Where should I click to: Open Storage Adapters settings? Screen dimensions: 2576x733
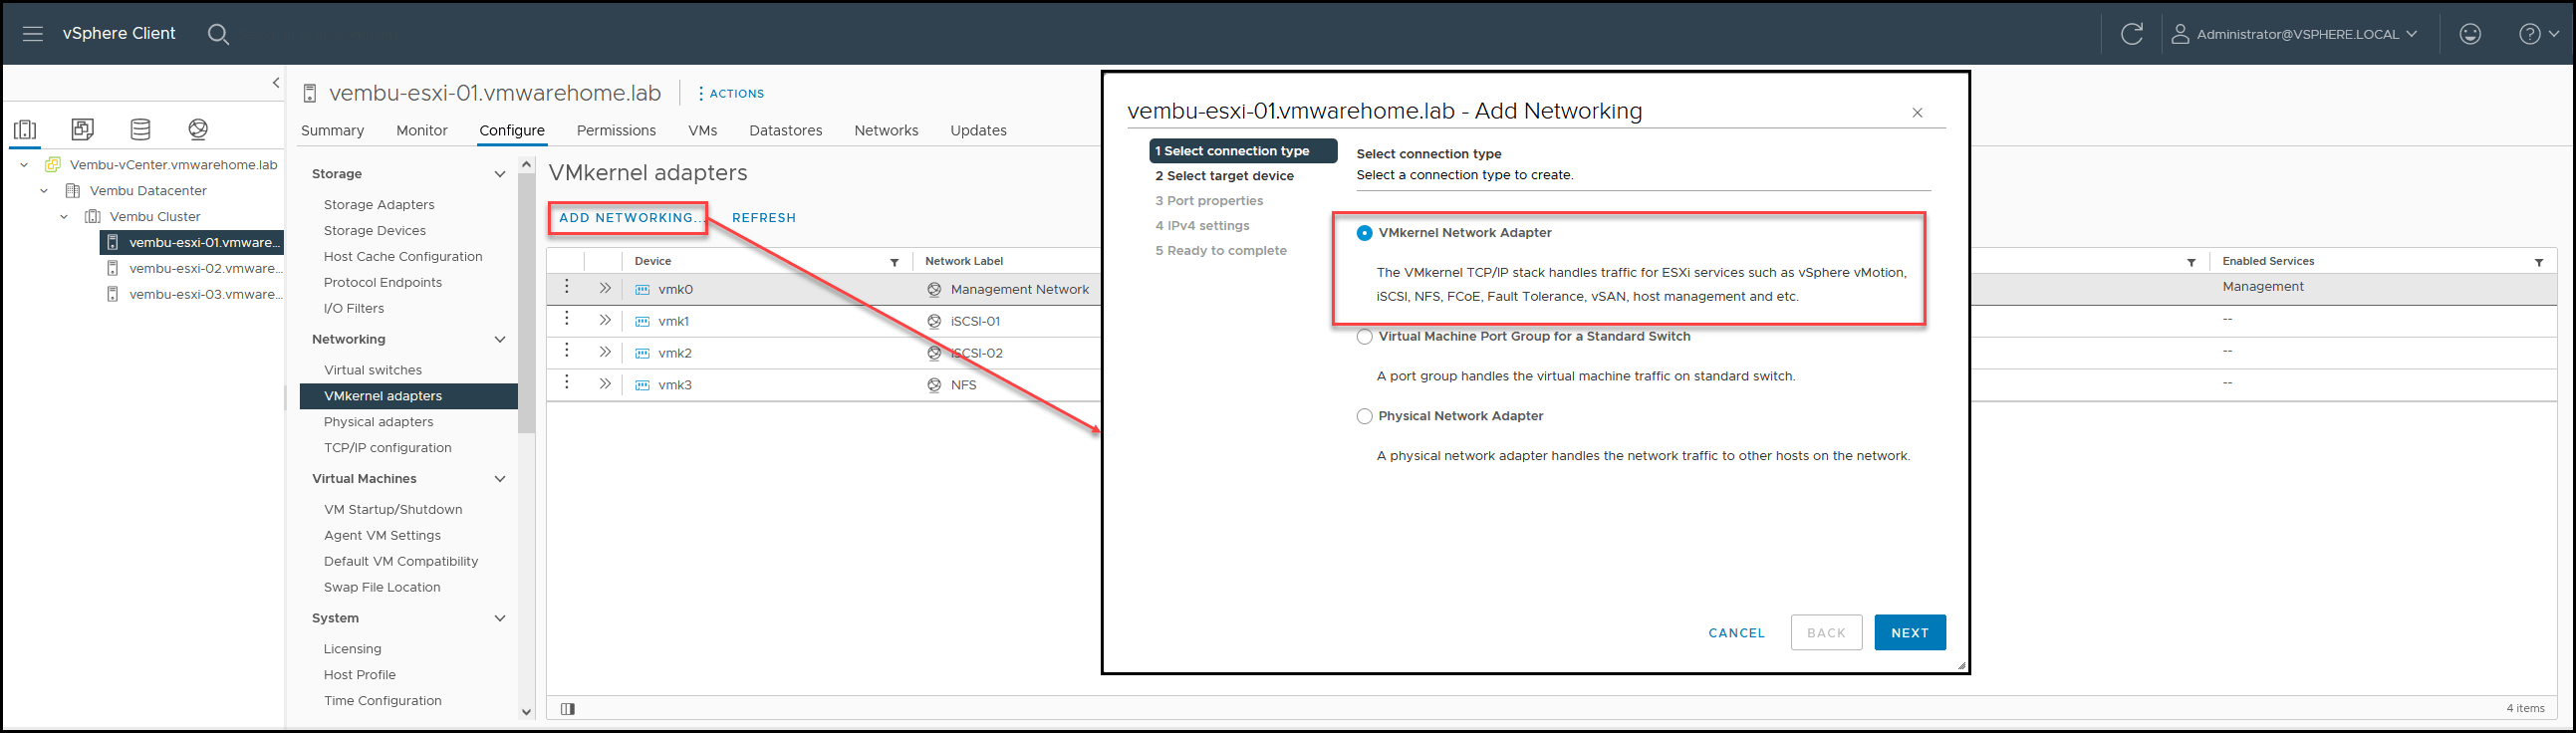[x=379, y=205]
